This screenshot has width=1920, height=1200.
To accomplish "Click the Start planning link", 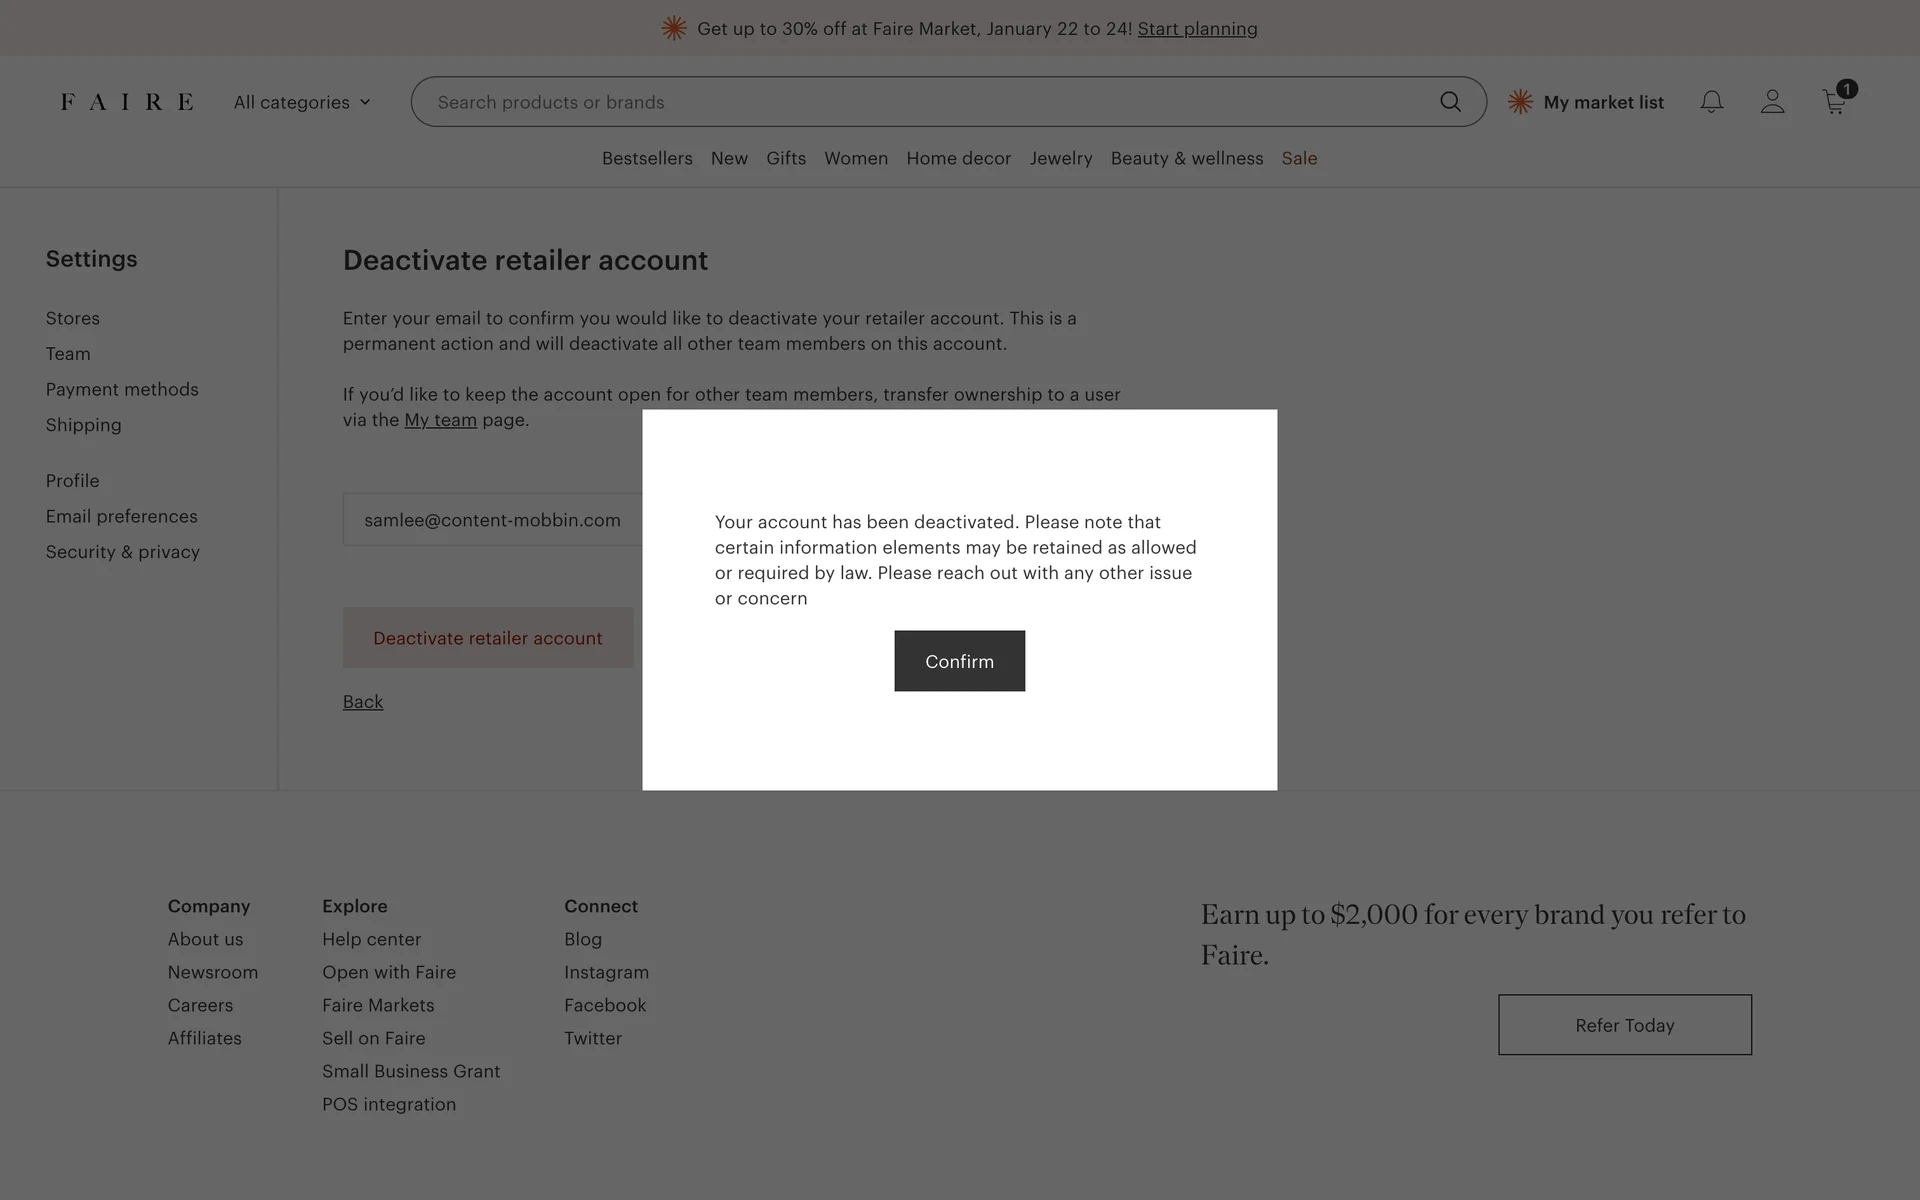I will tap(1197, 29).
